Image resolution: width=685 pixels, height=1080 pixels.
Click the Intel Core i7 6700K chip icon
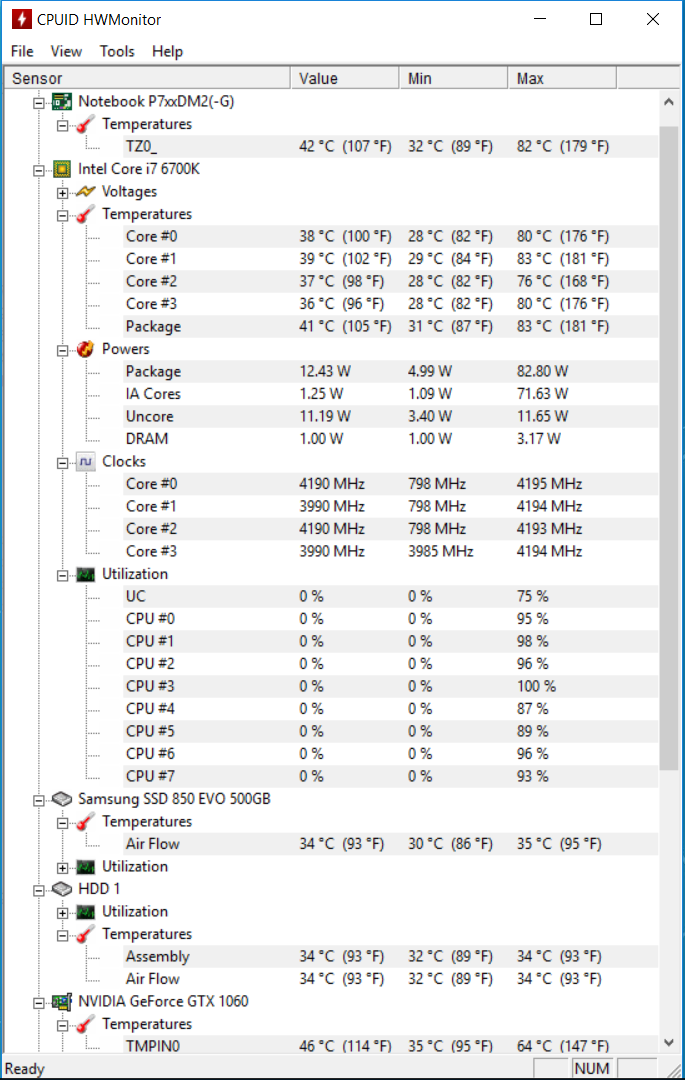[62, 169]
